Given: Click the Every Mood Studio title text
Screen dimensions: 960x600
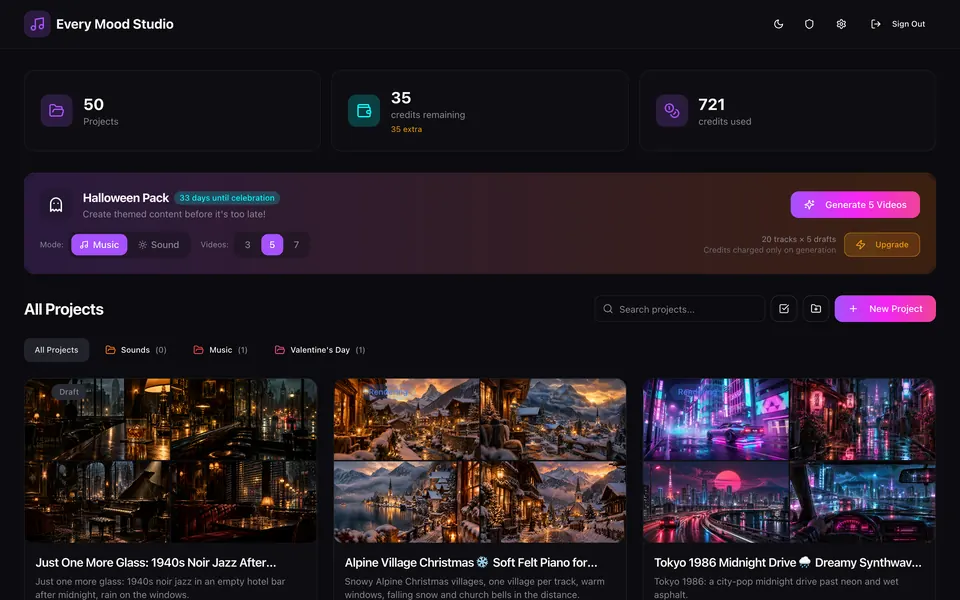Looking at the screenshot, I should point(114,24).
